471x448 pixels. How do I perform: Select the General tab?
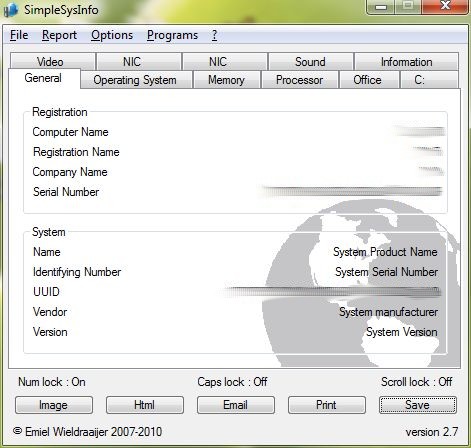(44, 78)
